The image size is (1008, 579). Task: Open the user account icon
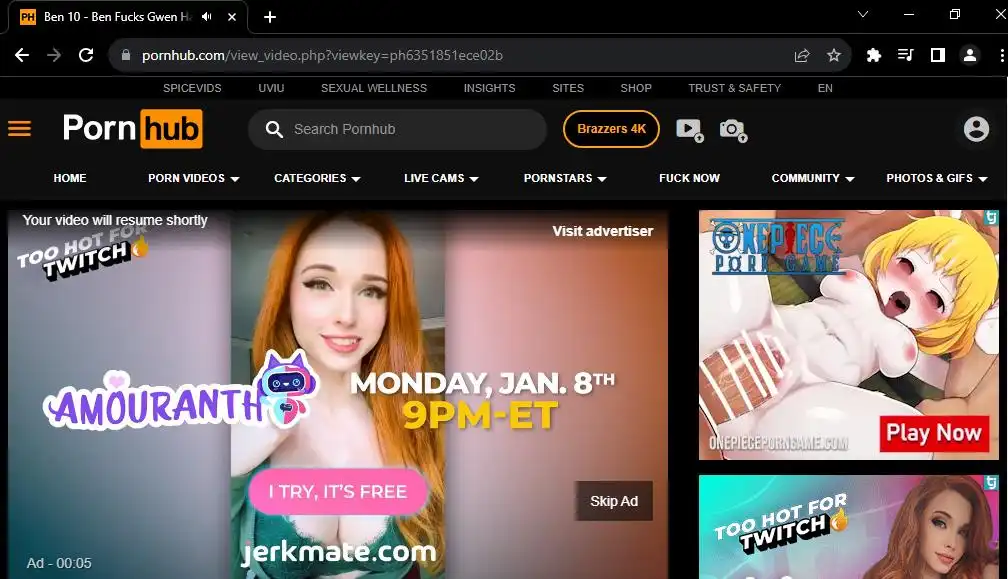tap(976, 129)
